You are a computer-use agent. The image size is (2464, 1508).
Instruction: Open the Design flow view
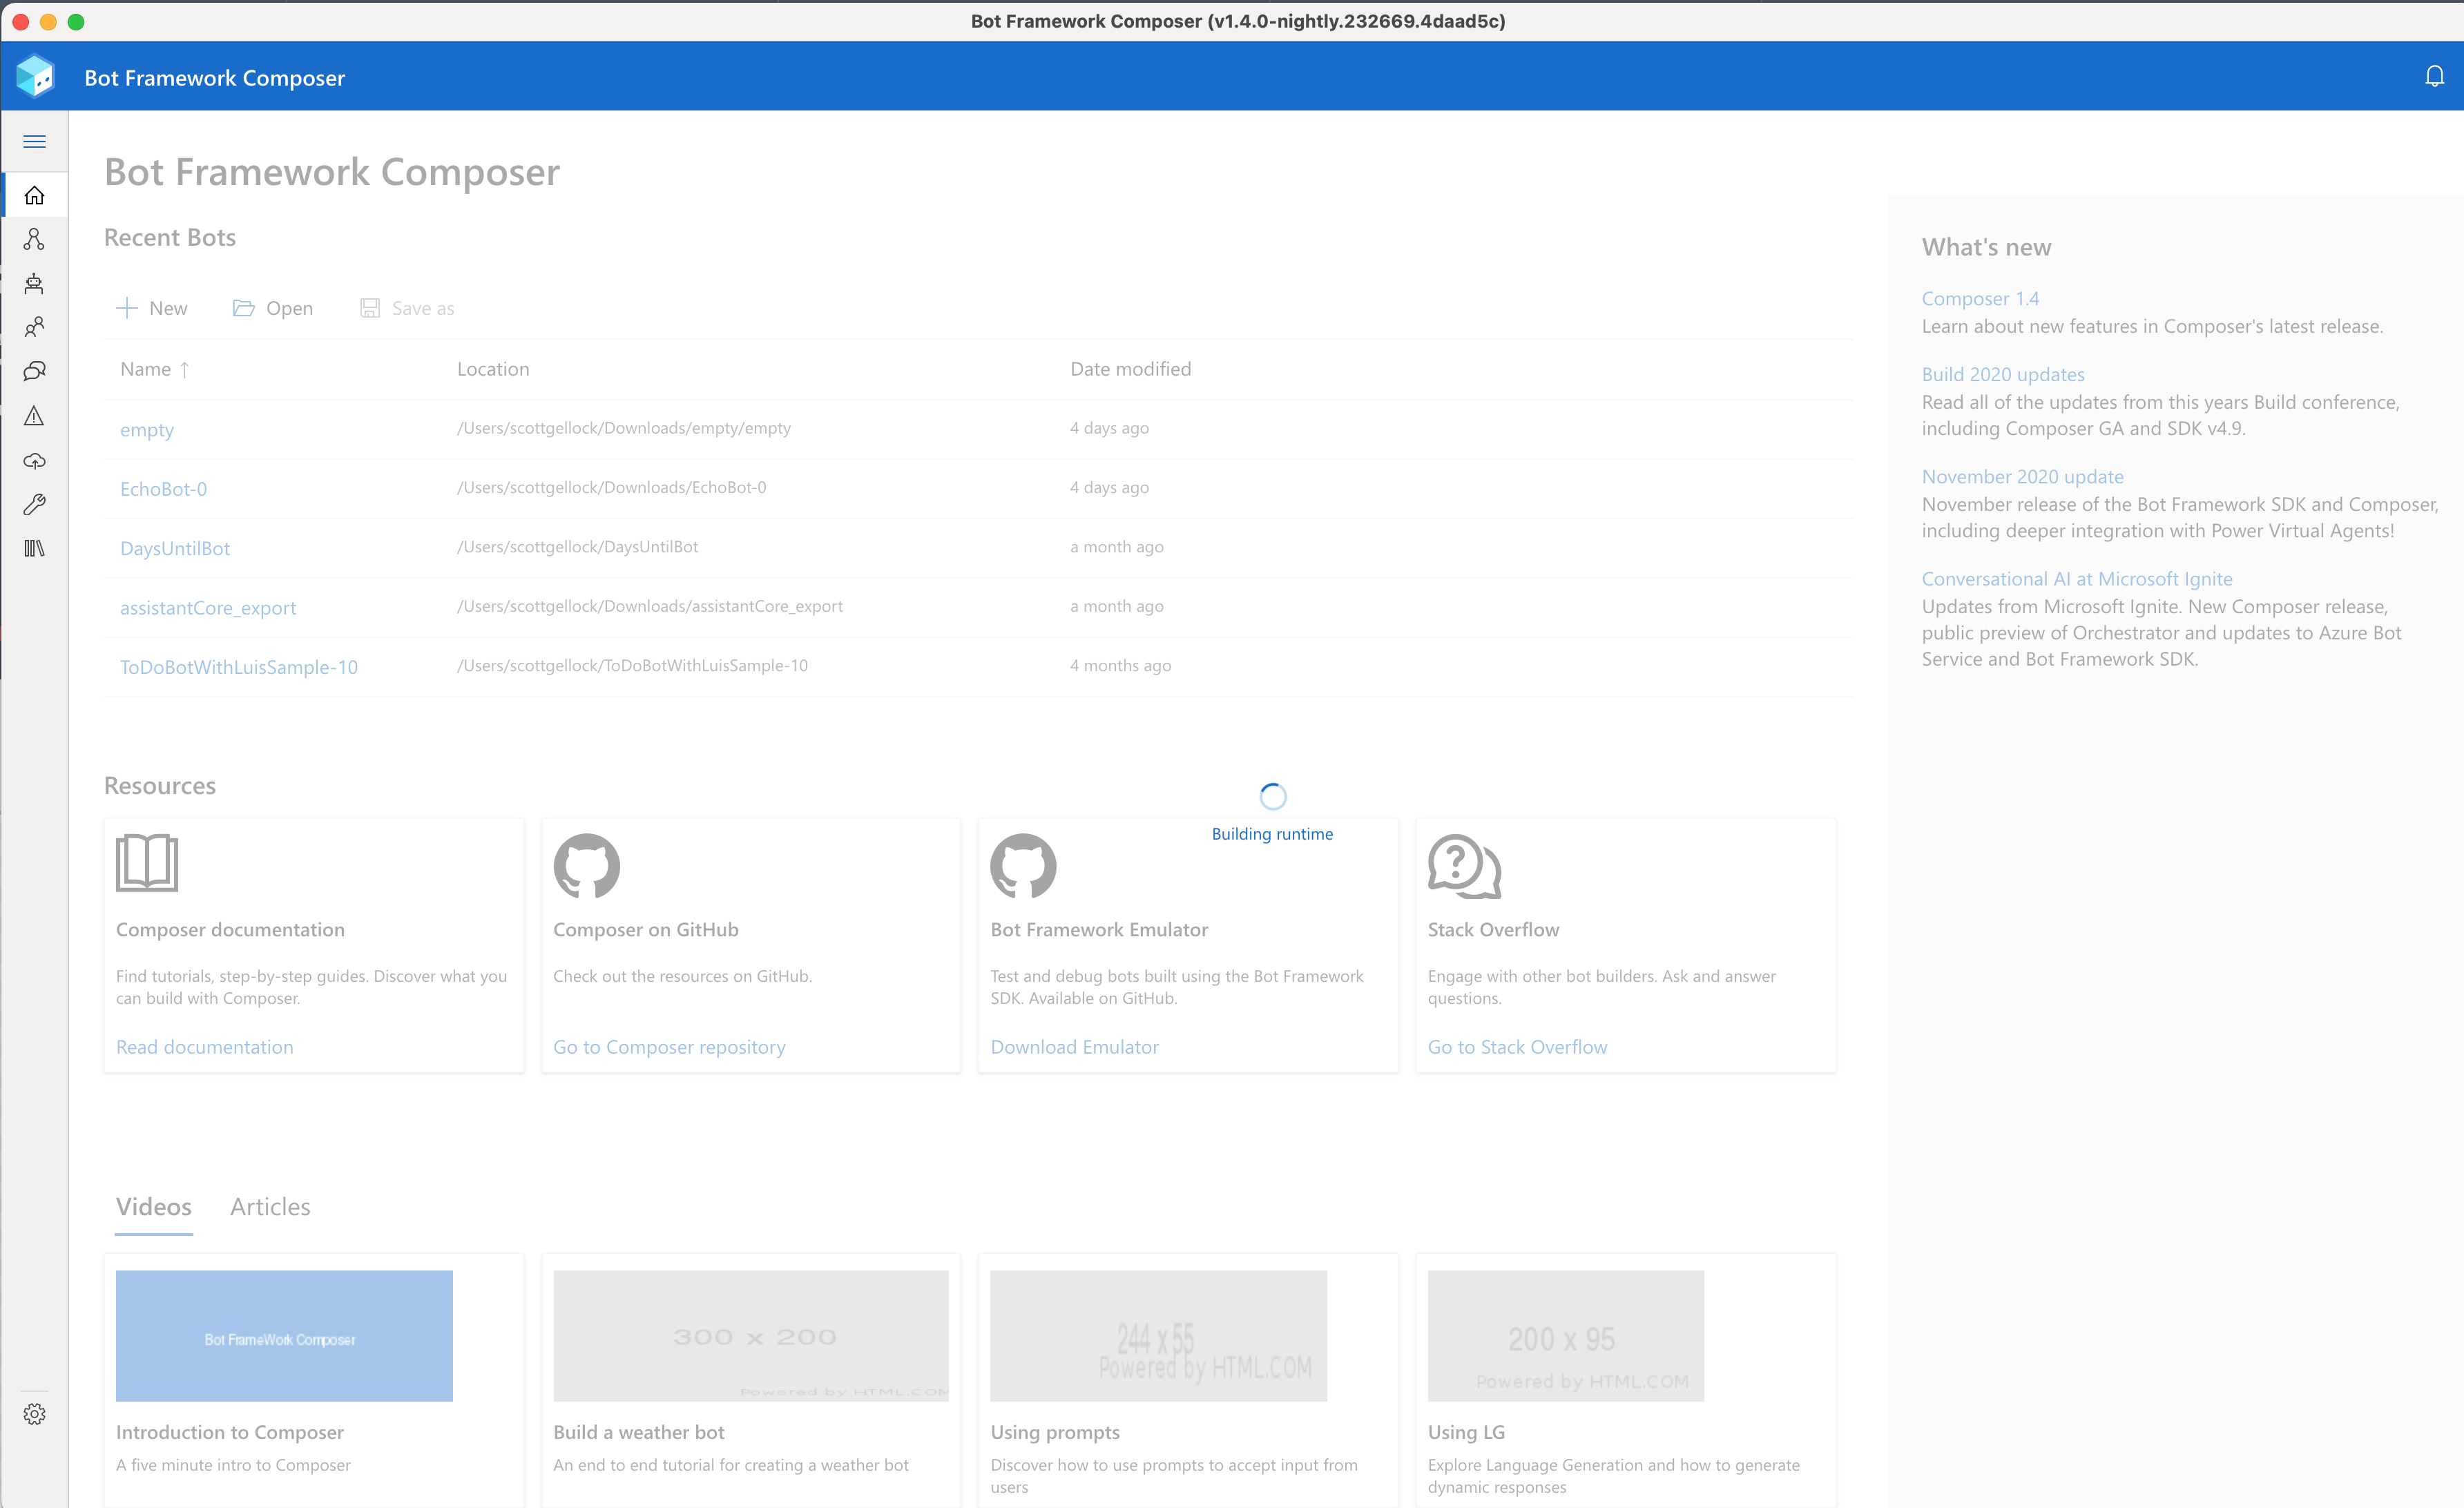tap(35, 239)
